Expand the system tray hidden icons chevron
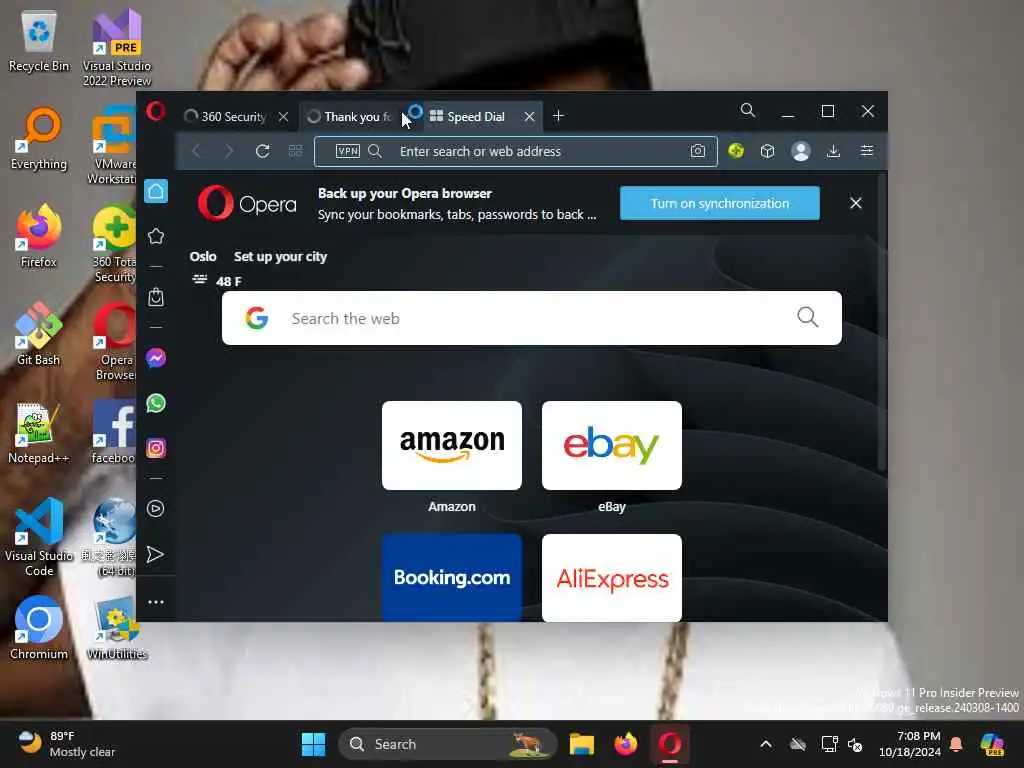The image size is (1024, 768). 766,744
